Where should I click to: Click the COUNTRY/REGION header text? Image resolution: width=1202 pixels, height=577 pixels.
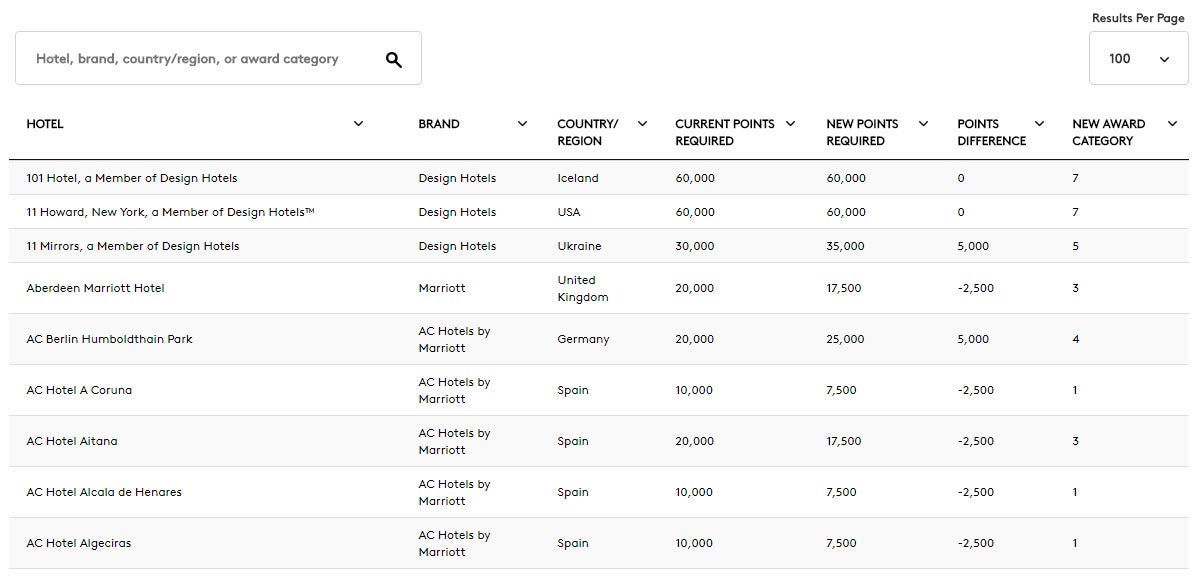[x=587, y=132]
